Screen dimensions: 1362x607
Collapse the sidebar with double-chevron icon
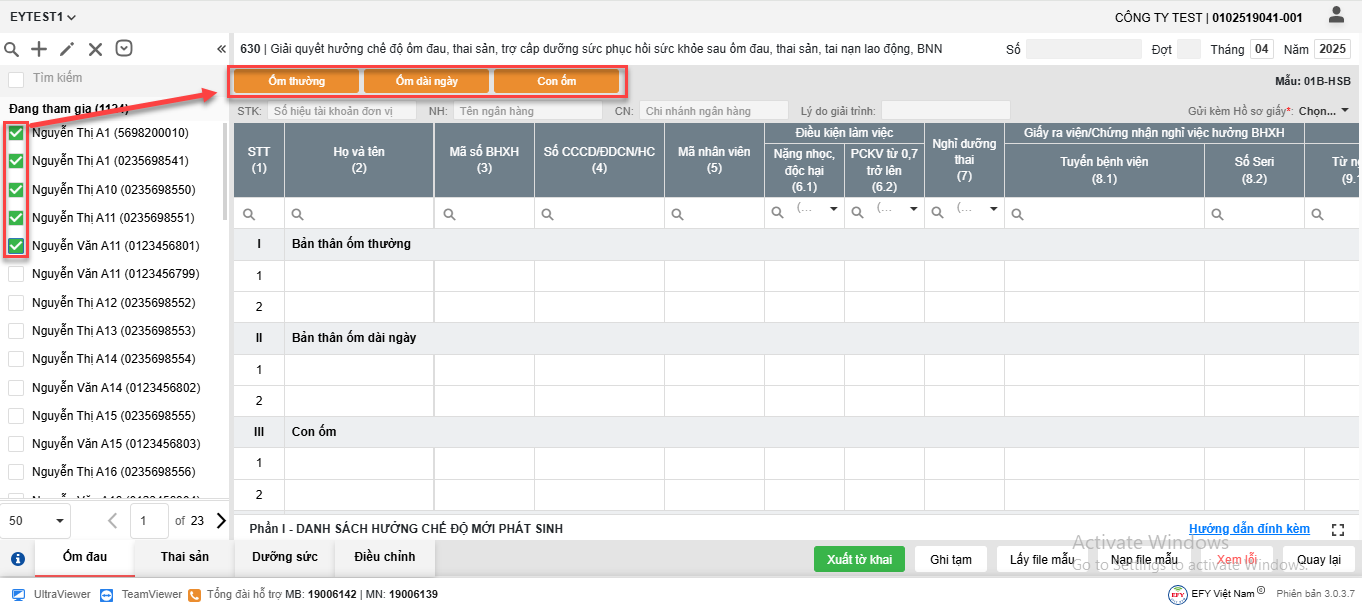(x=221, y=49)
